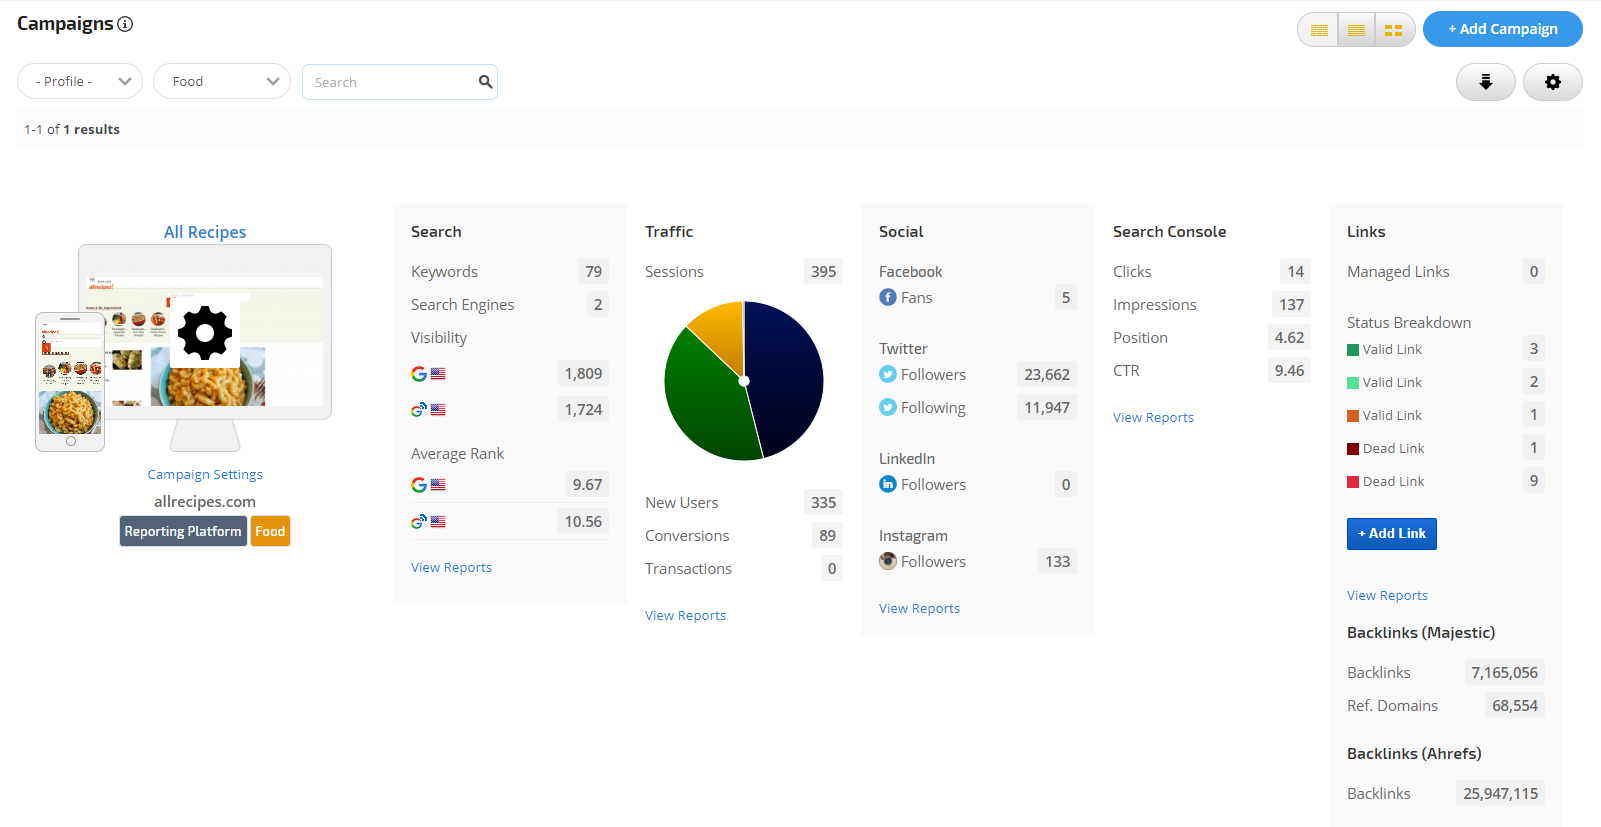Open View Reports under Search Console
This screenshot has width=1601, height=827.
point(1153,417)
